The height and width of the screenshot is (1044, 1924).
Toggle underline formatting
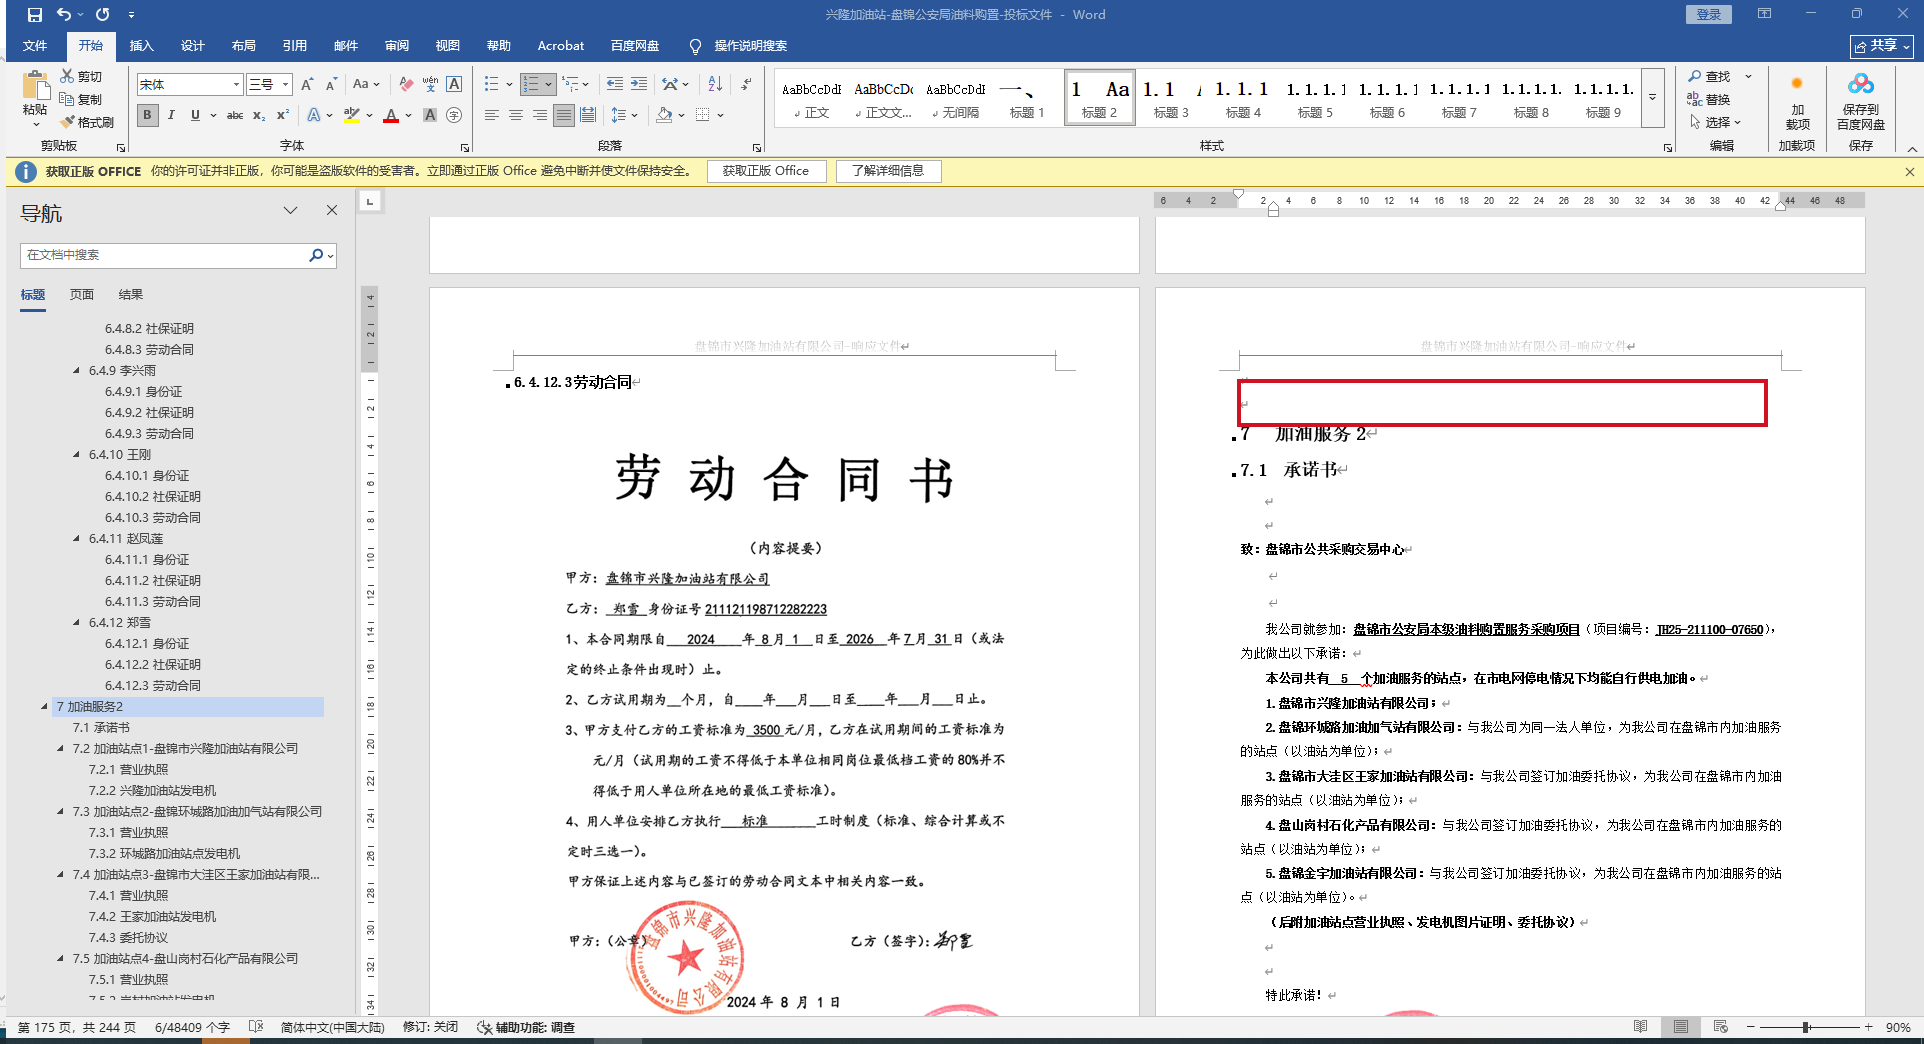tap(195, 115)
